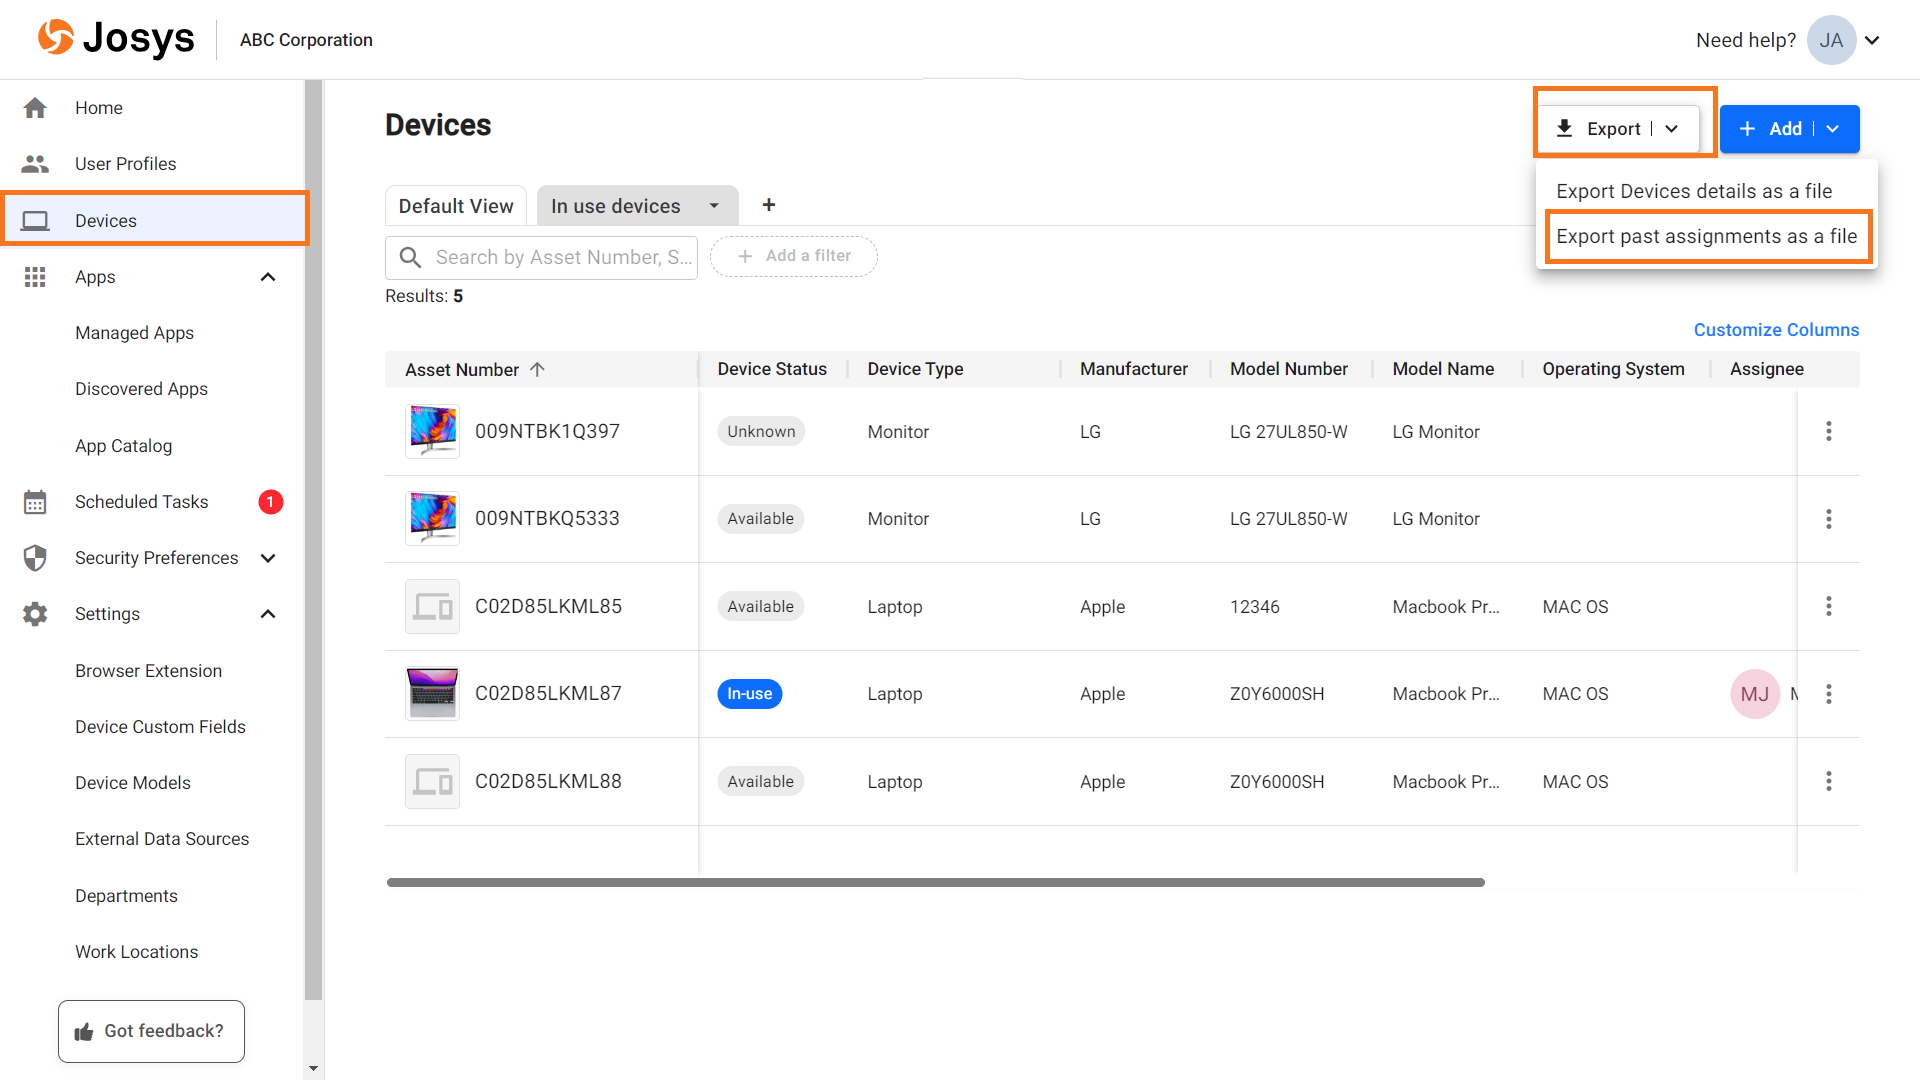Viewport: 1920px width, 1080px height.
Task: Select Export past assignments as a file
Action: point(1706,237)
